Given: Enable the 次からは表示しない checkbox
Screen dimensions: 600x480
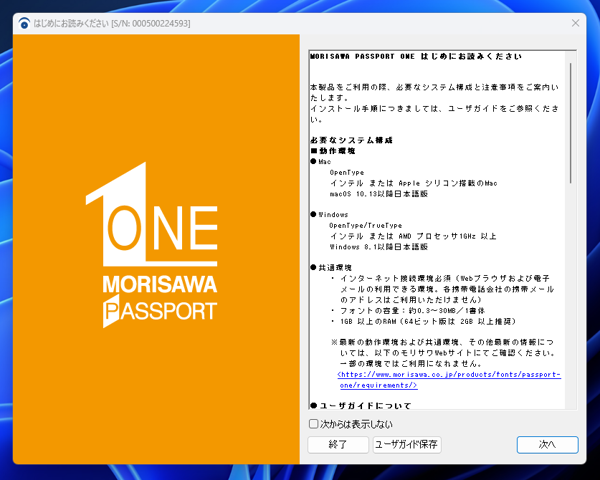Looking at the screenshot, I should click(x=313, y=424).
